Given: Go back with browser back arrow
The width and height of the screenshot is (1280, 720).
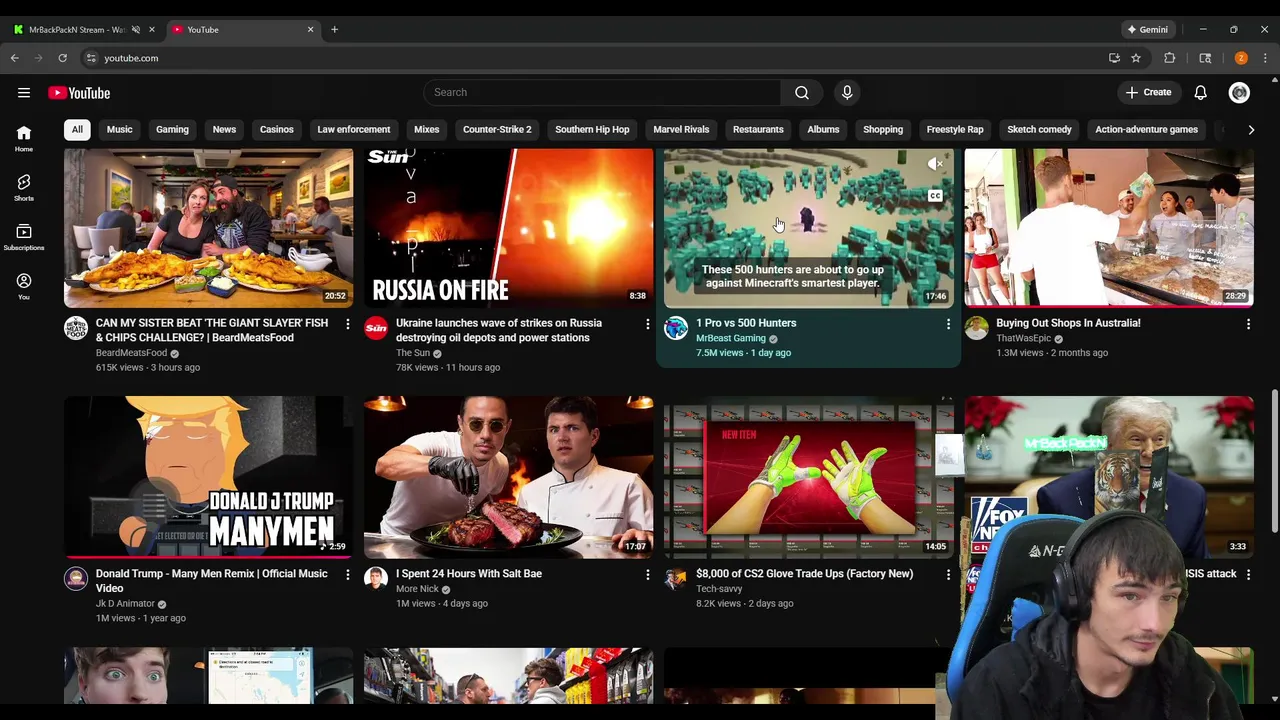Looking at the screenshot, I should 15,58.
